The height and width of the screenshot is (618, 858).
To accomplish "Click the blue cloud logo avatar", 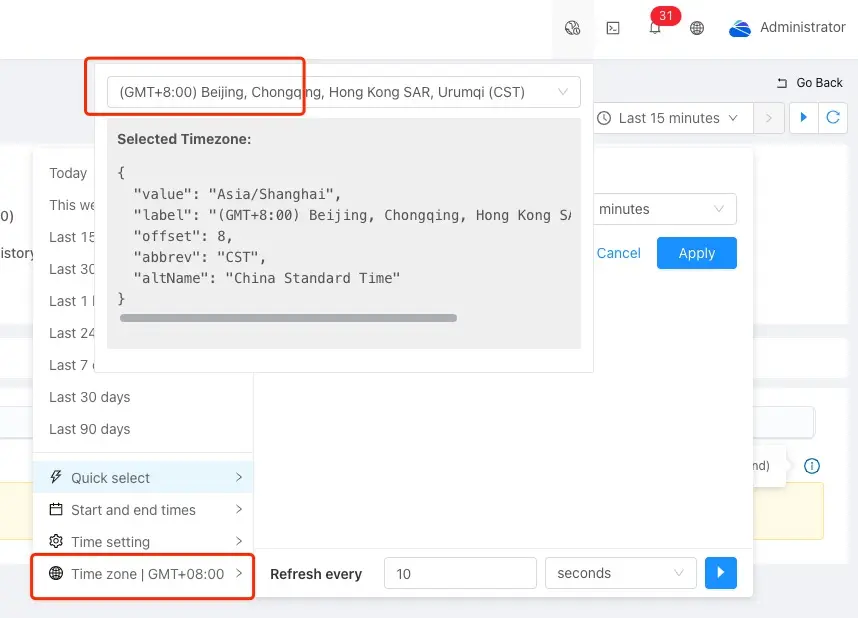I will 740,28.
